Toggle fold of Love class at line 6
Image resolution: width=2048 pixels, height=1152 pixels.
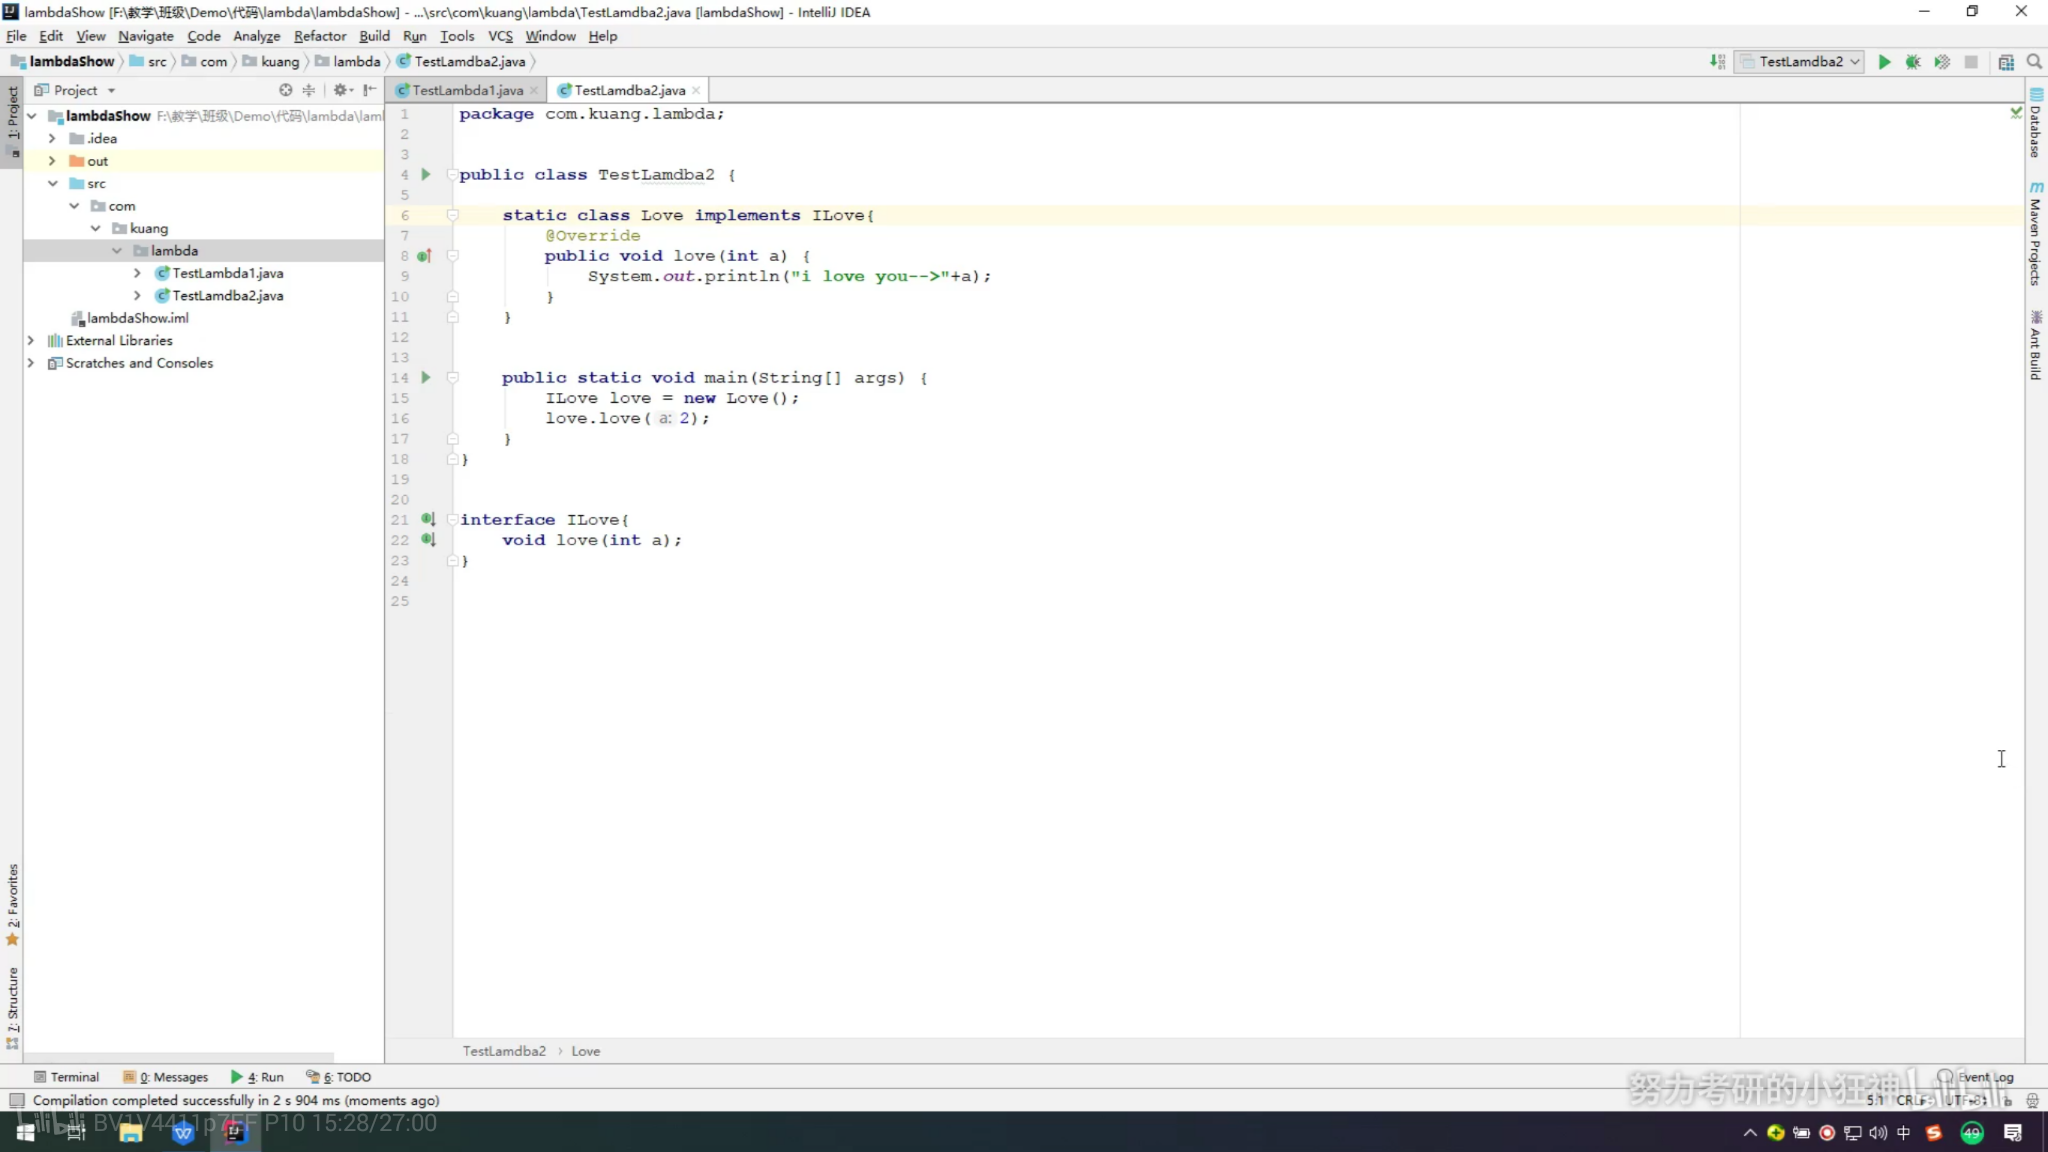(x=452, y=215)
